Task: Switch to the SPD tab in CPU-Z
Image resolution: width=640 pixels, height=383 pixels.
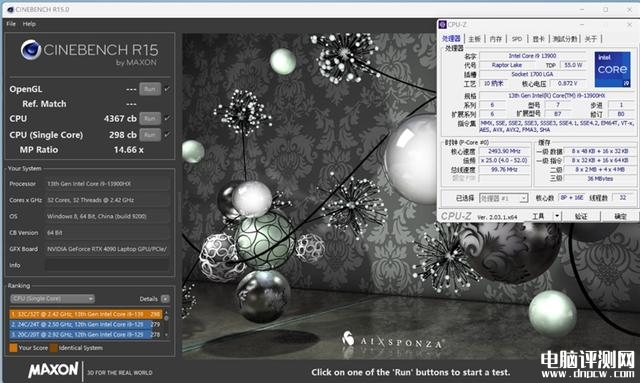Action: click(x=517, y=39)
